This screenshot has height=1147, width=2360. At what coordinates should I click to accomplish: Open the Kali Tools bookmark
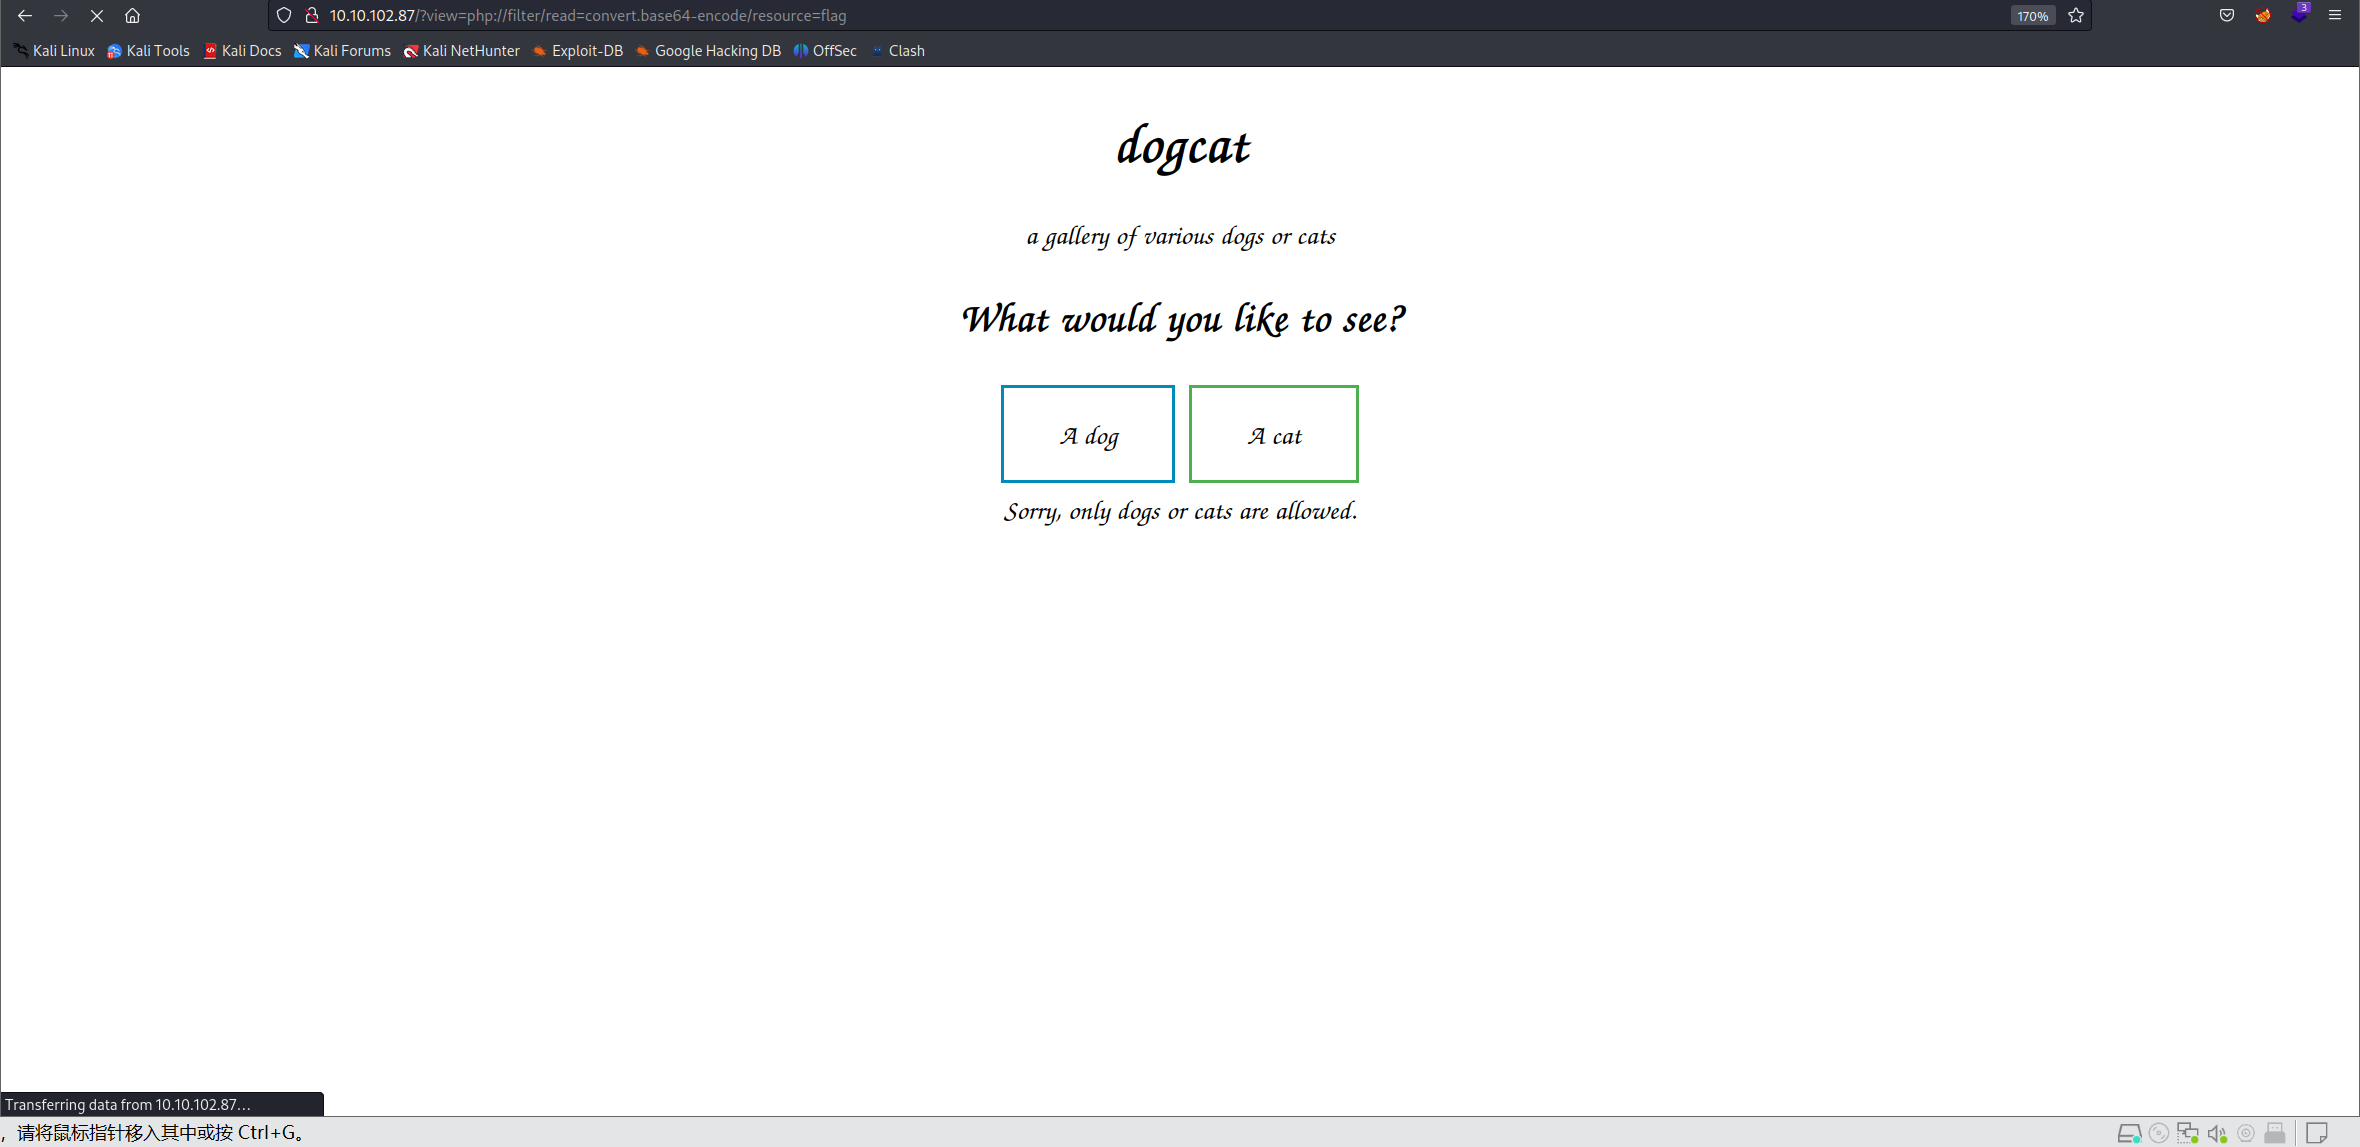[148, 51]
